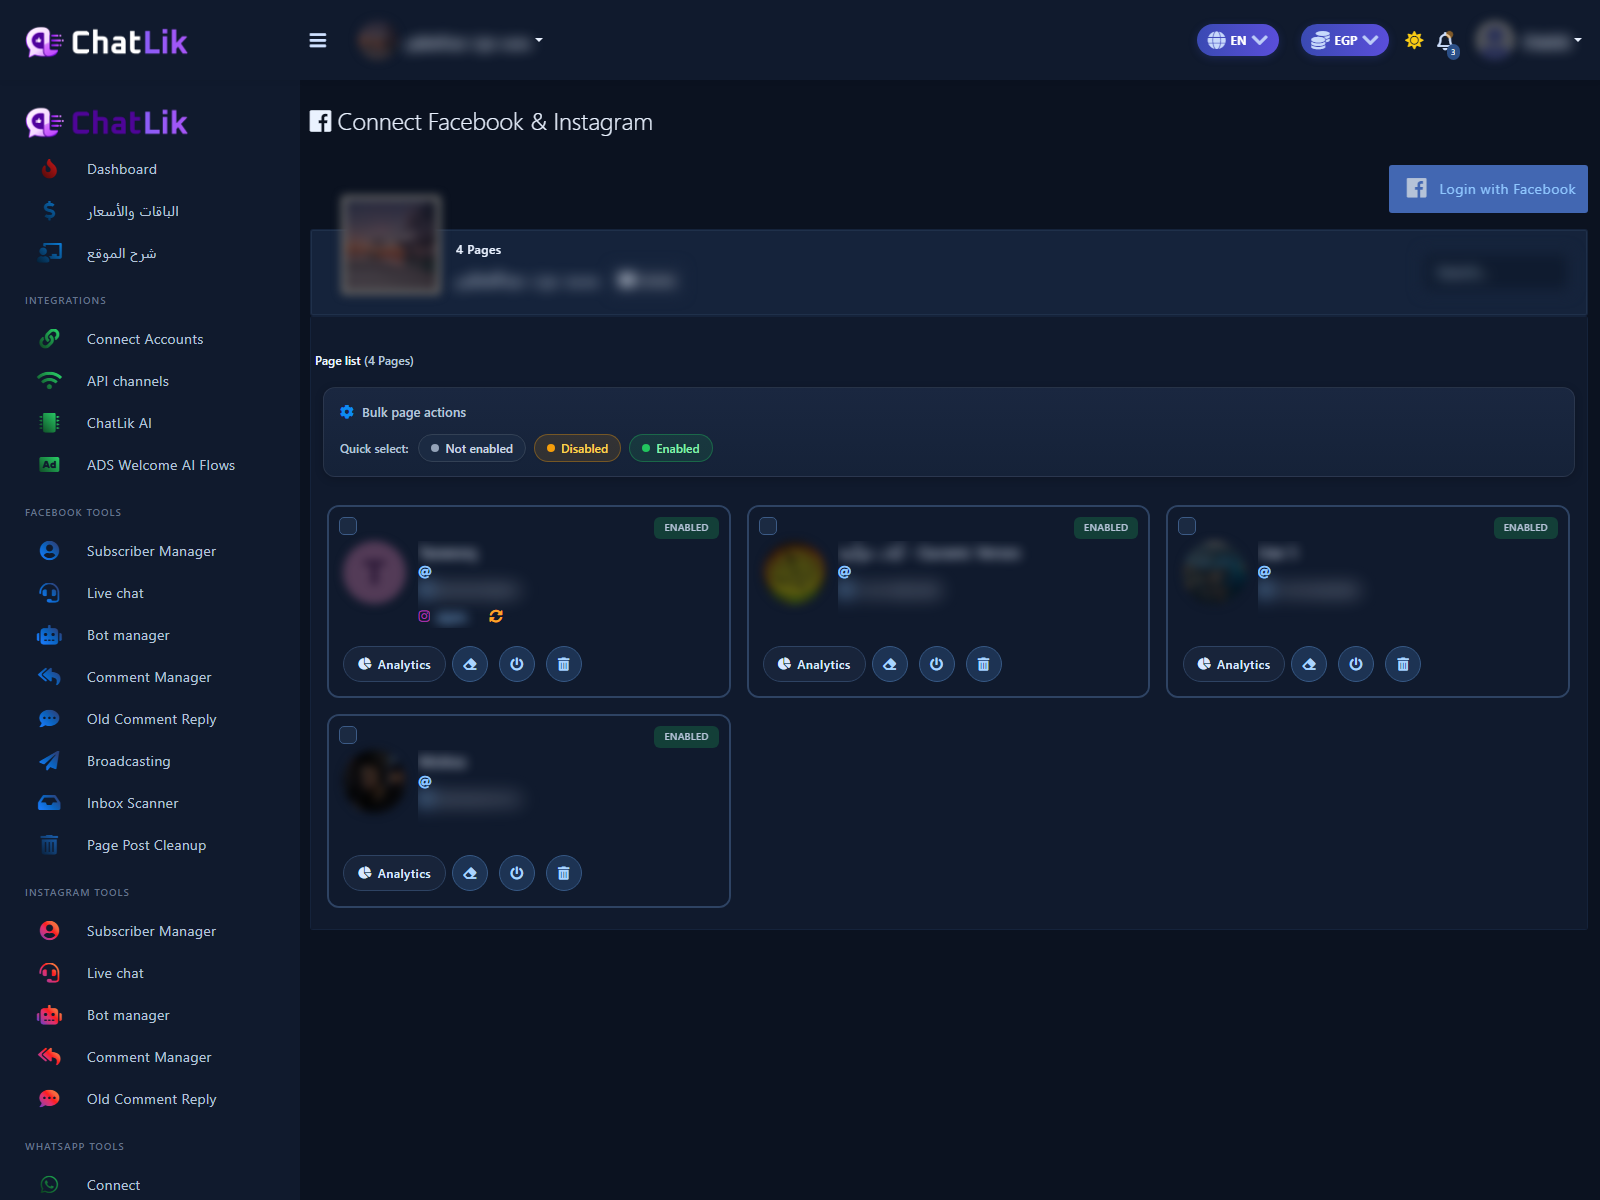Open Analytics on the second page card
Image resolution: width=1600 pixels, height=1200 pixels.
tap(814, 664)
